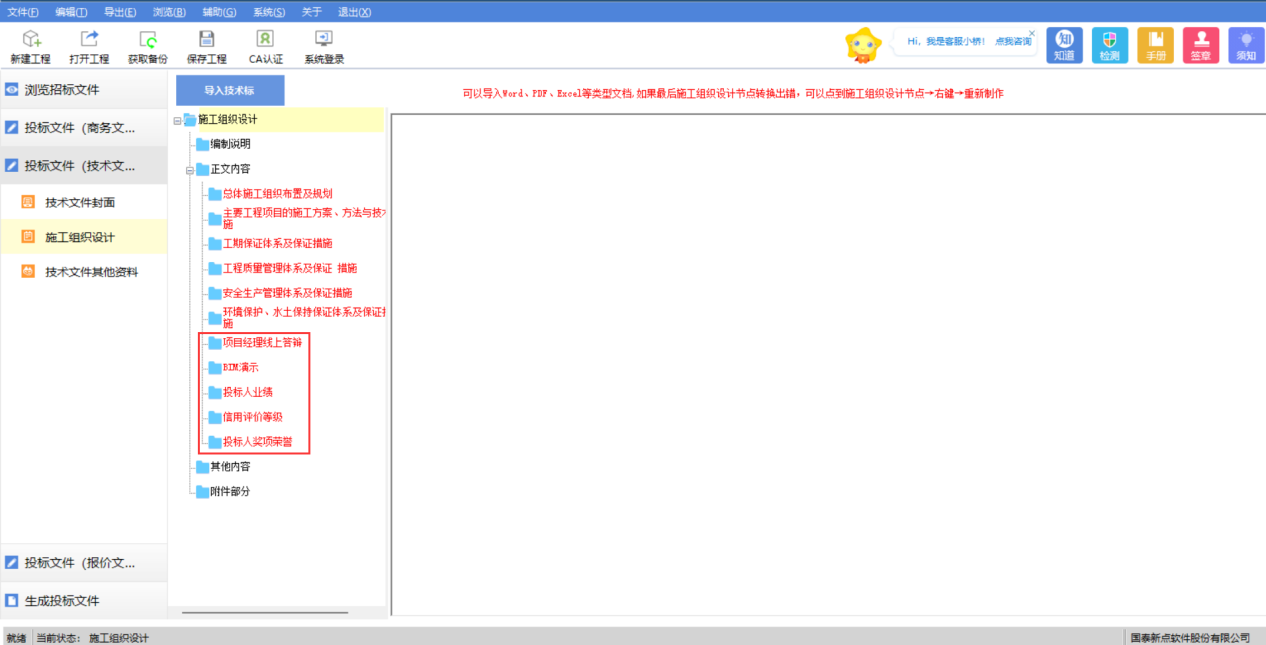Open the 检测 shield icon

1109,45
